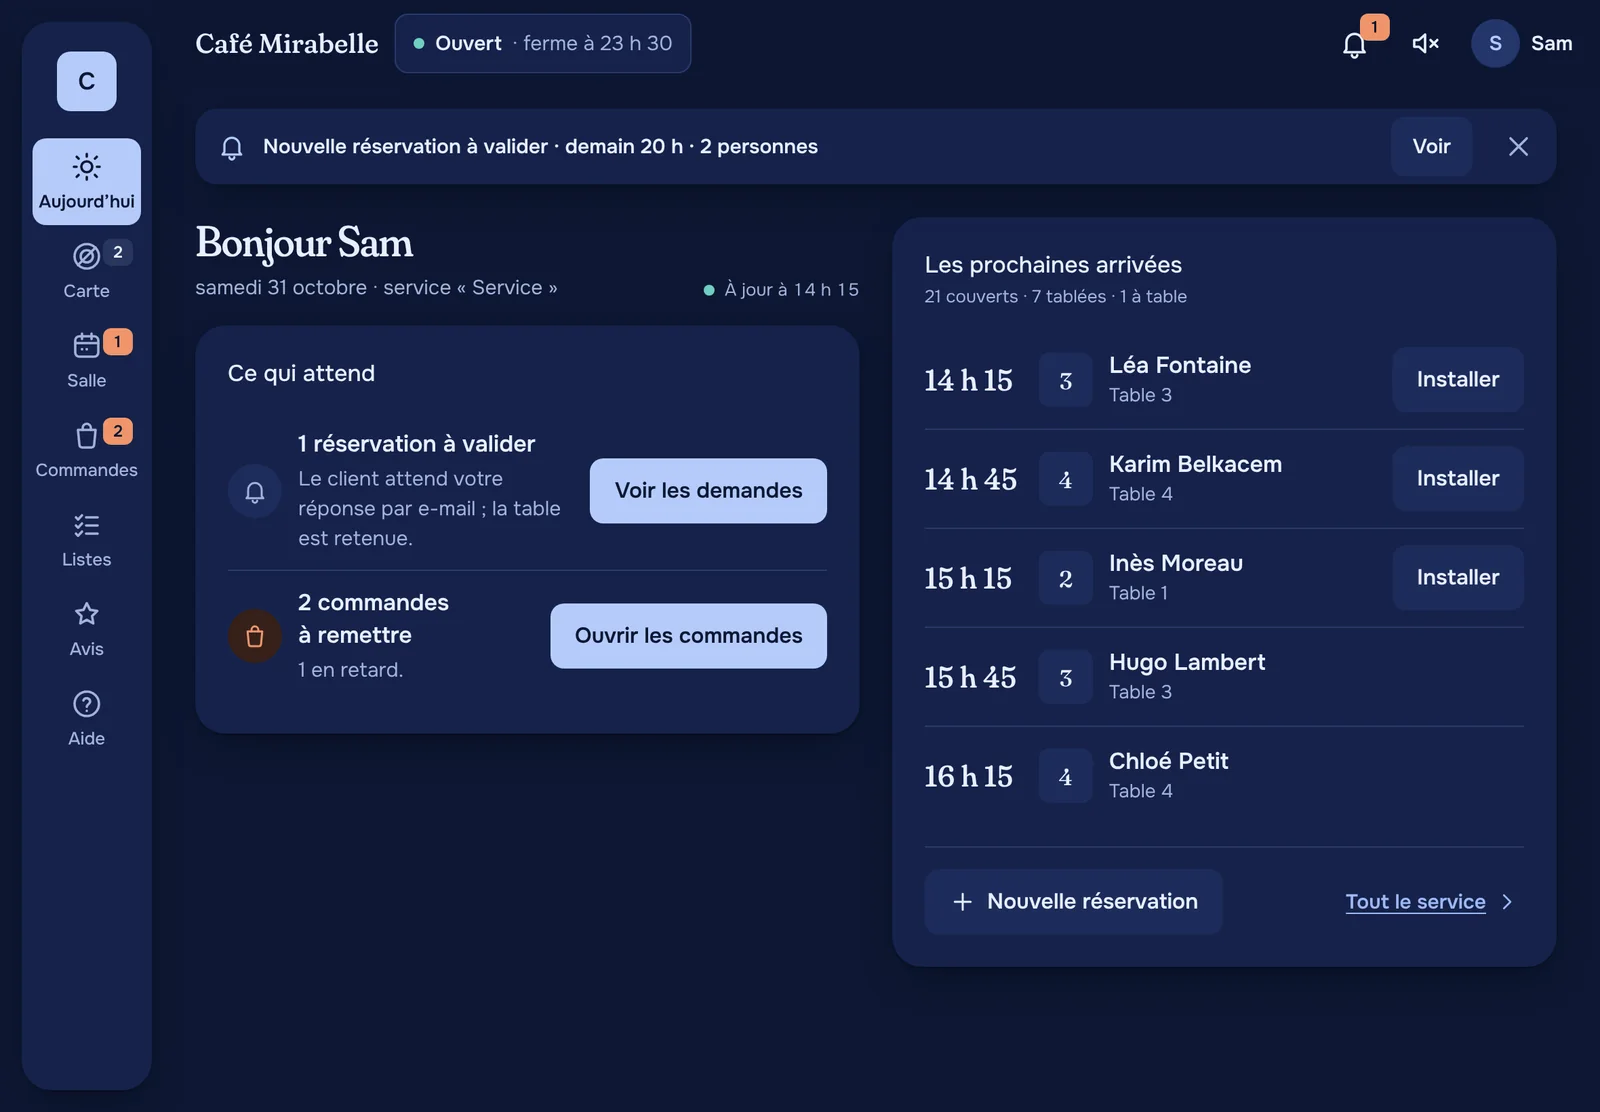The image size is (1600, 1112).
Task: Open notifications bell in top bar
Action: click(1354, 44)
